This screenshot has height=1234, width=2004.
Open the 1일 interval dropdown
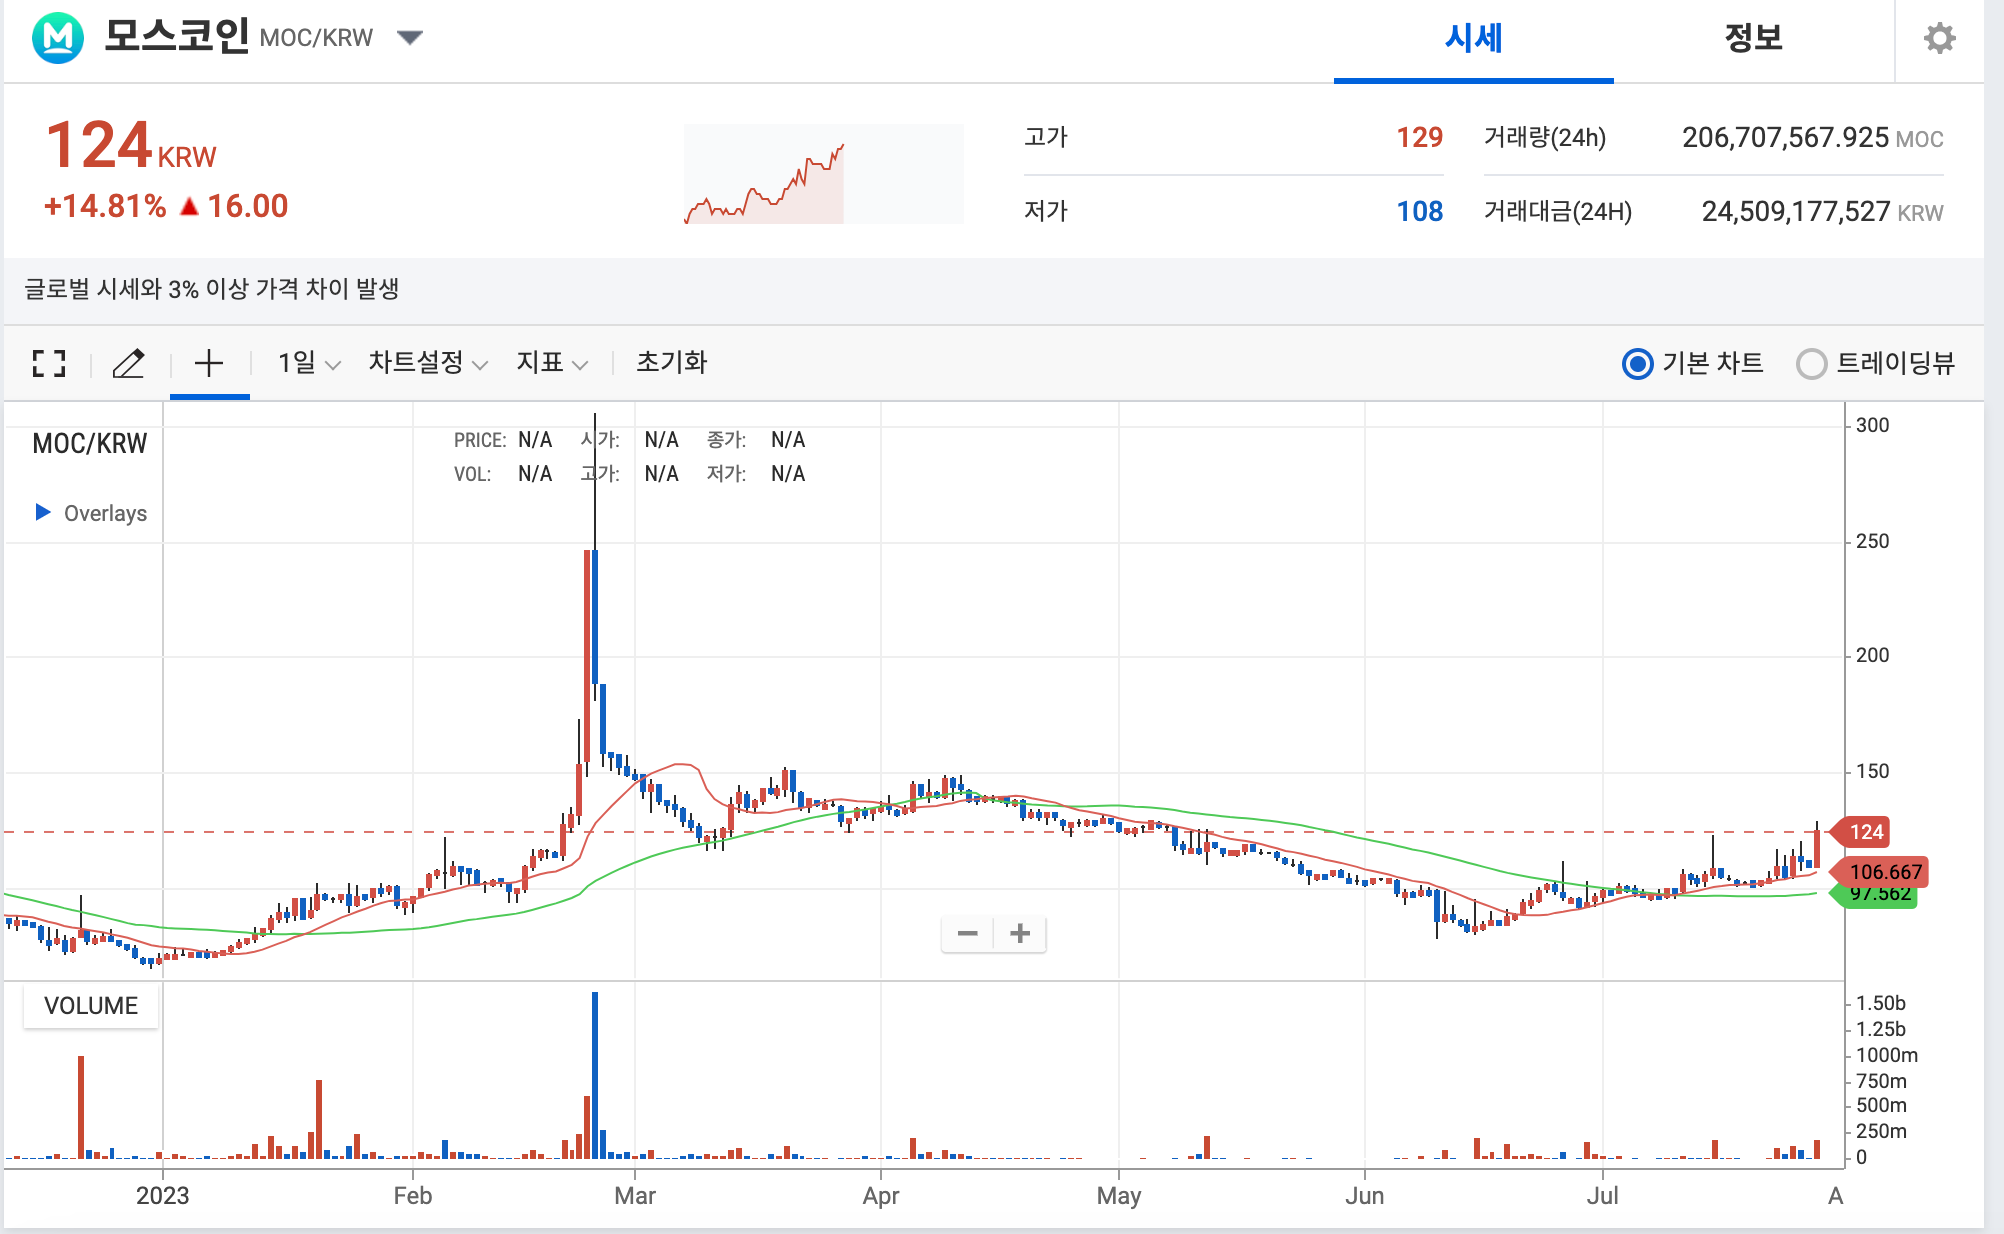[309, 363]
